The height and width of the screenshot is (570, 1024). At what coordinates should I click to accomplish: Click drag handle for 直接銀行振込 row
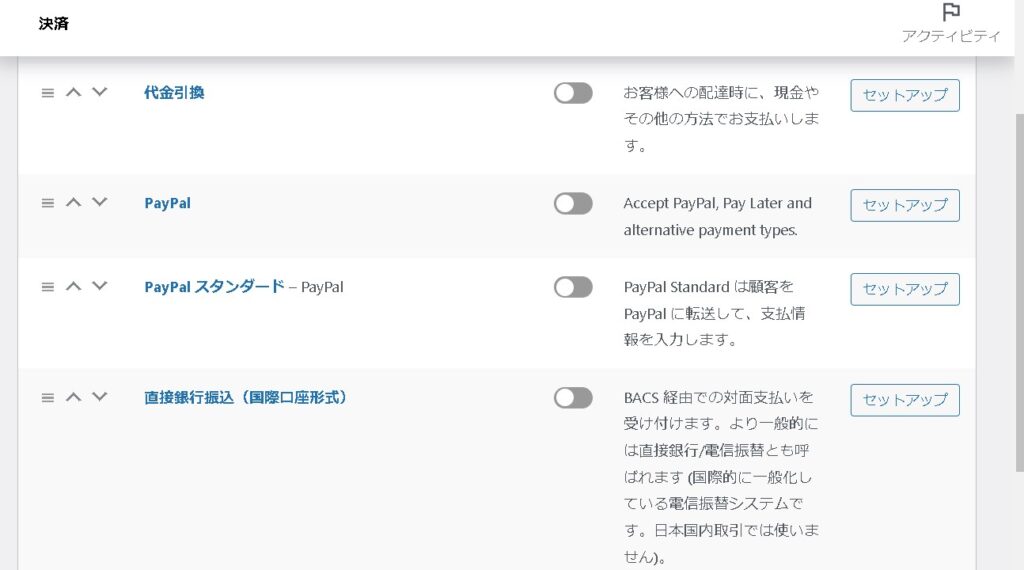[x=47, y=397]
